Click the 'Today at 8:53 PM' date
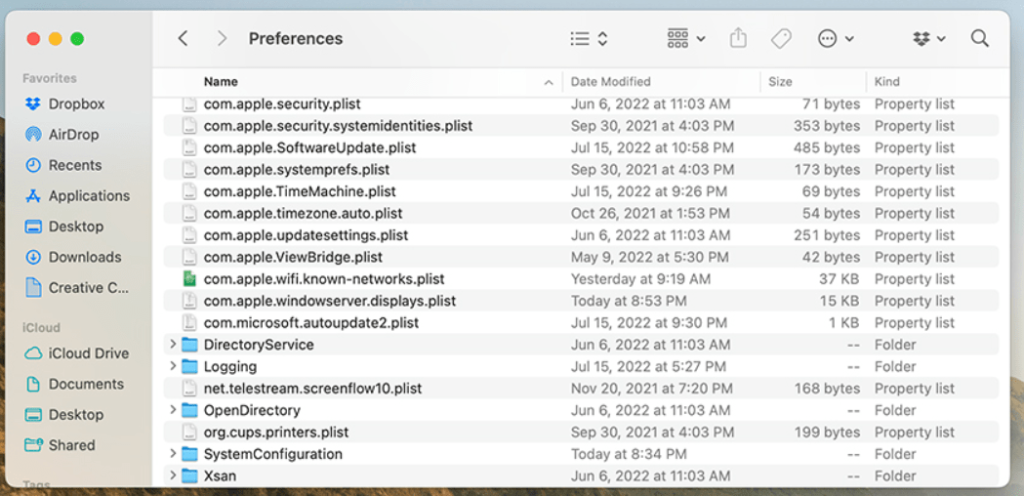Viewport: 1024px width, 496px height. pyautogui.click(x=629, y=301)
